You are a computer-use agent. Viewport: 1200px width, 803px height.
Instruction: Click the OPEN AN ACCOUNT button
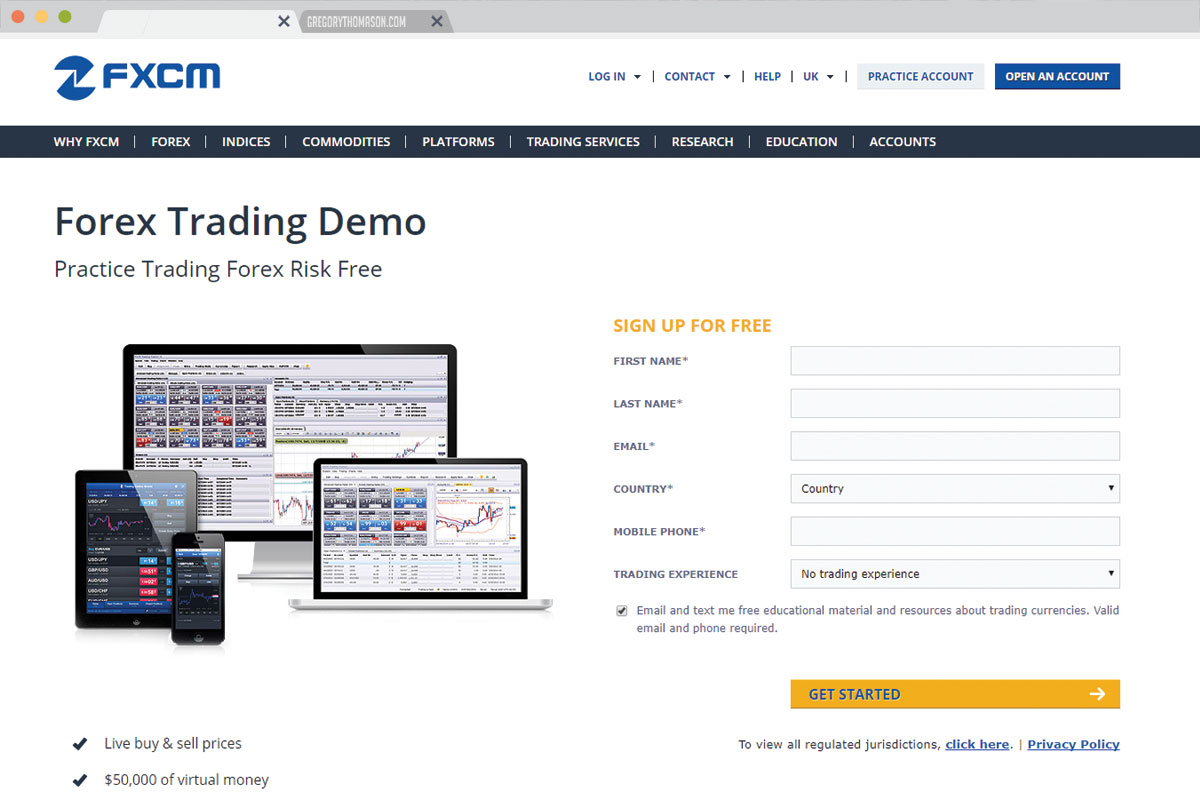1057,77
